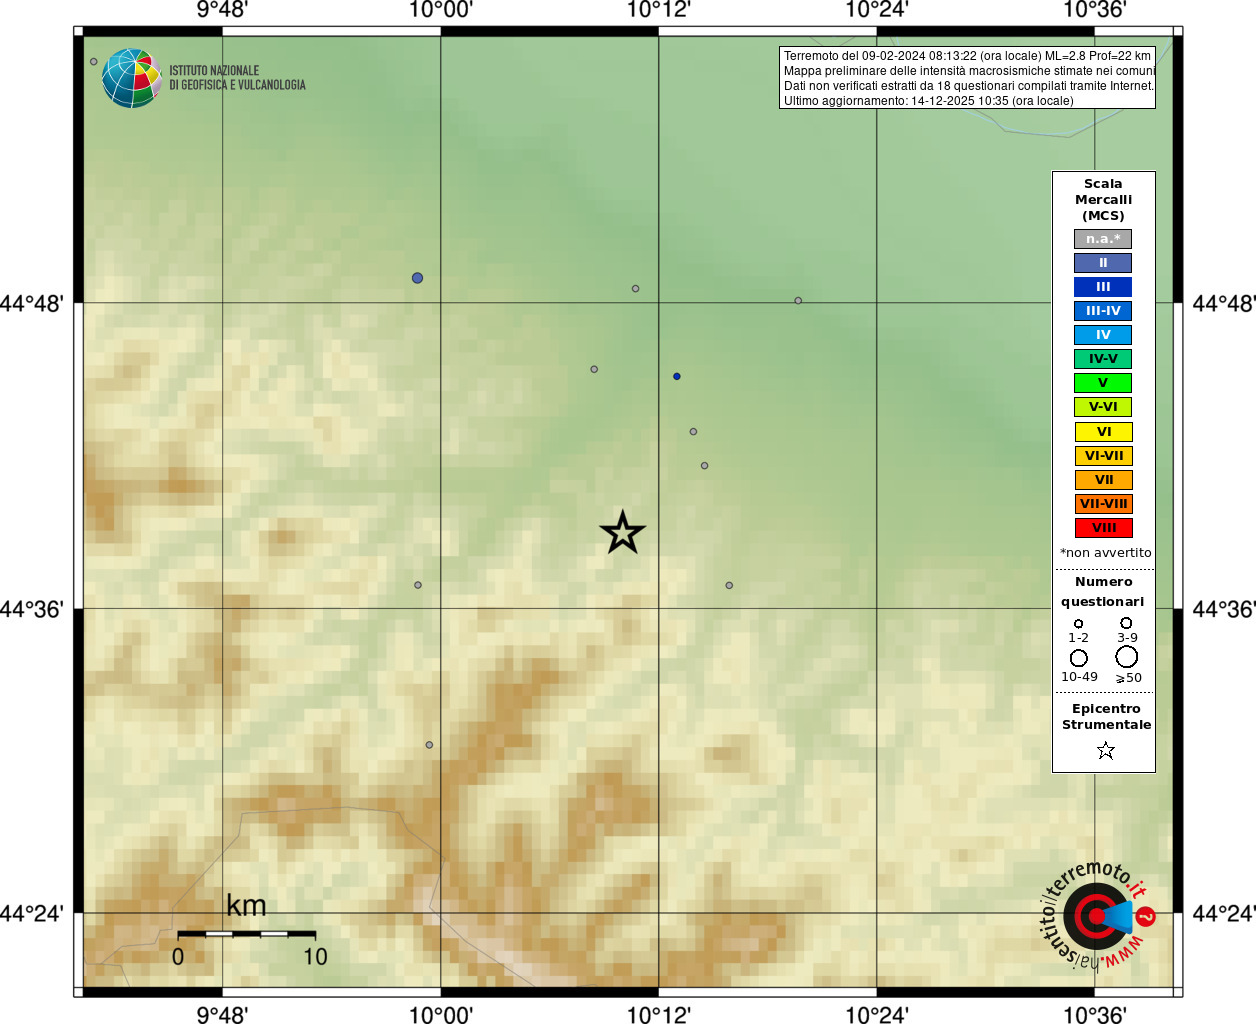Click the right axis label 44°48'
The height and width of the screenshot is (1024, 1256).
1224,303
